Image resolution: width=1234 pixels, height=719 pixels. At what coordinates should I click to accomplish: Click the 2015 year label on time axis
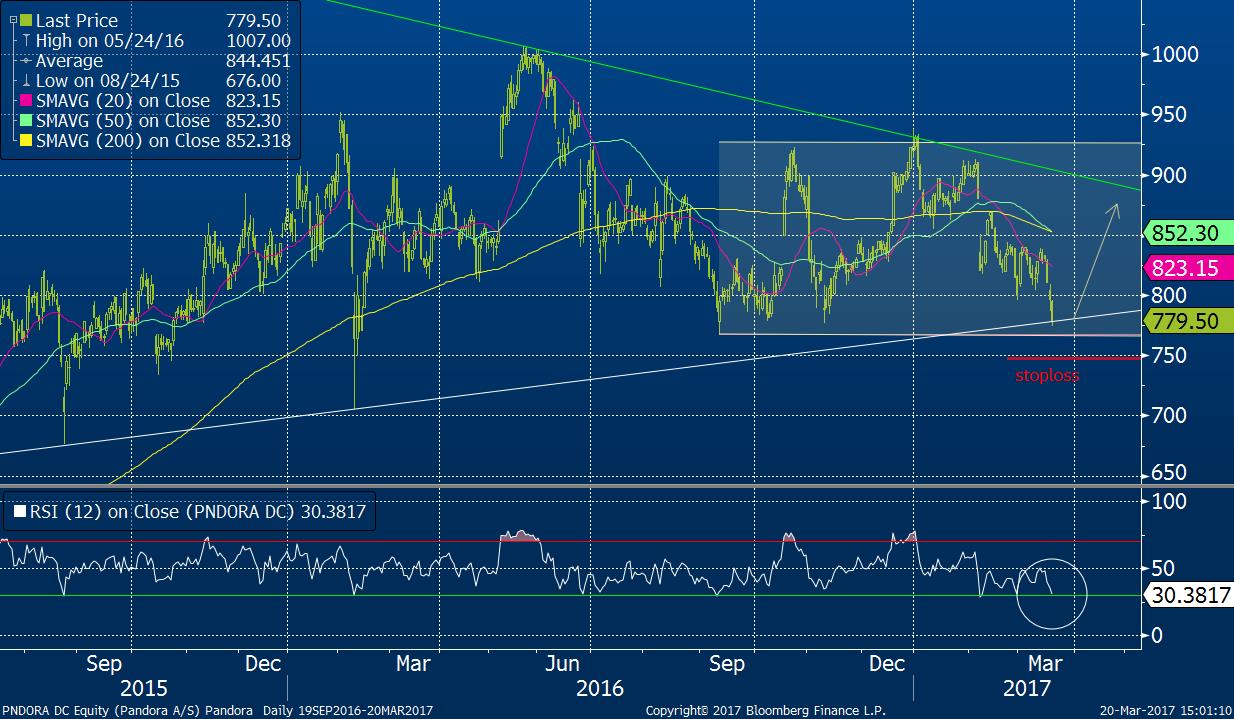[142, 688]
